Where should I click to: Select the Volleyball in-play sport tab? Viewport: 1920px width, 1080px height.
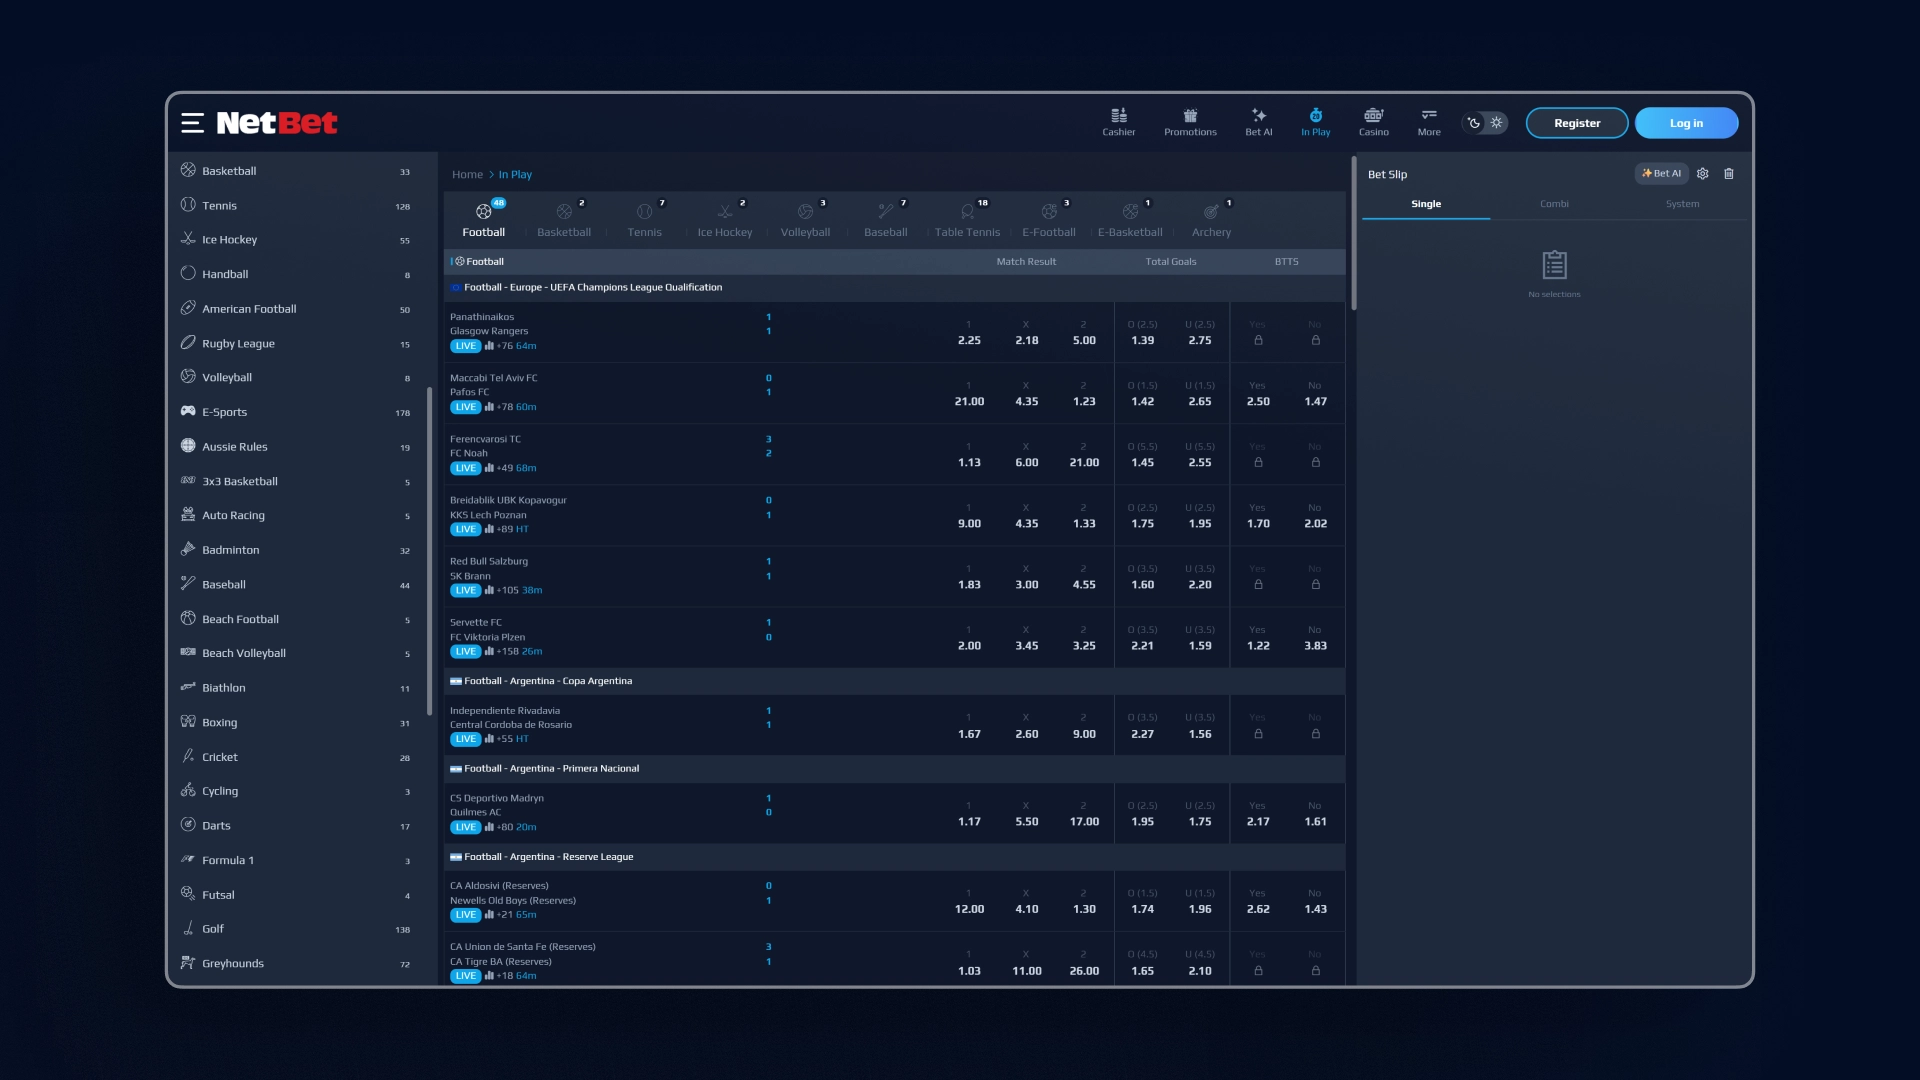click(805, 220)
